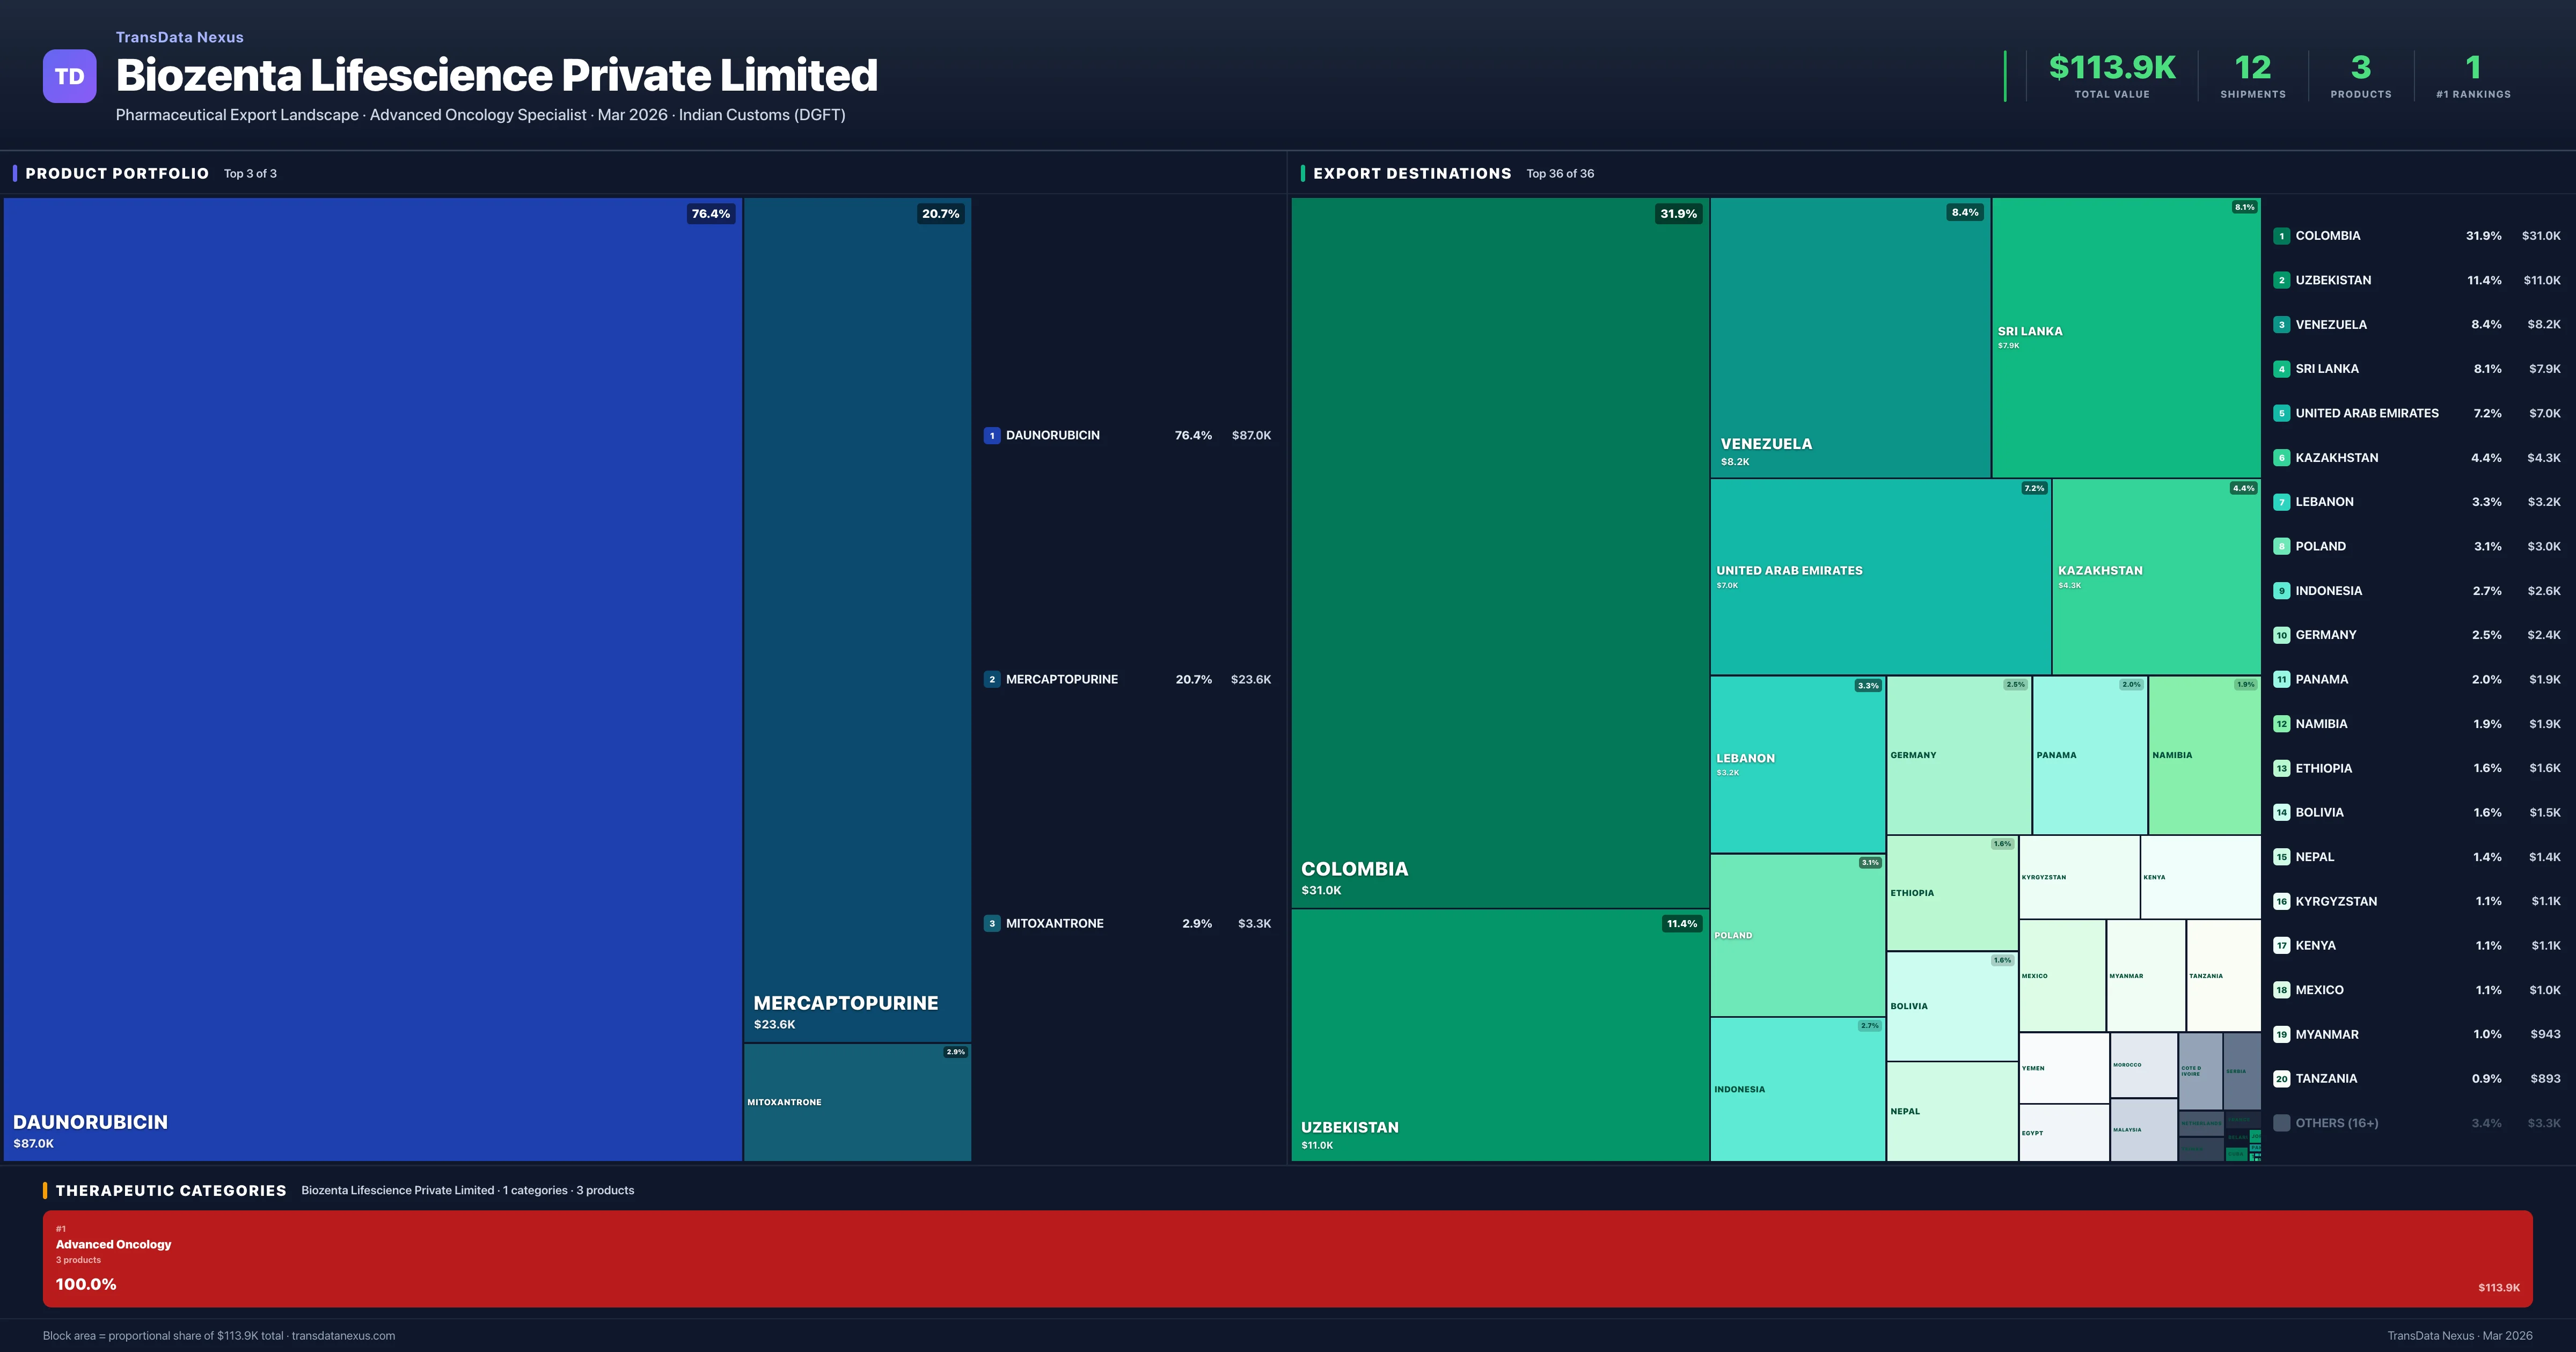
Task: Click the Uzbekistan destination block
Action: point(1499,1035)
